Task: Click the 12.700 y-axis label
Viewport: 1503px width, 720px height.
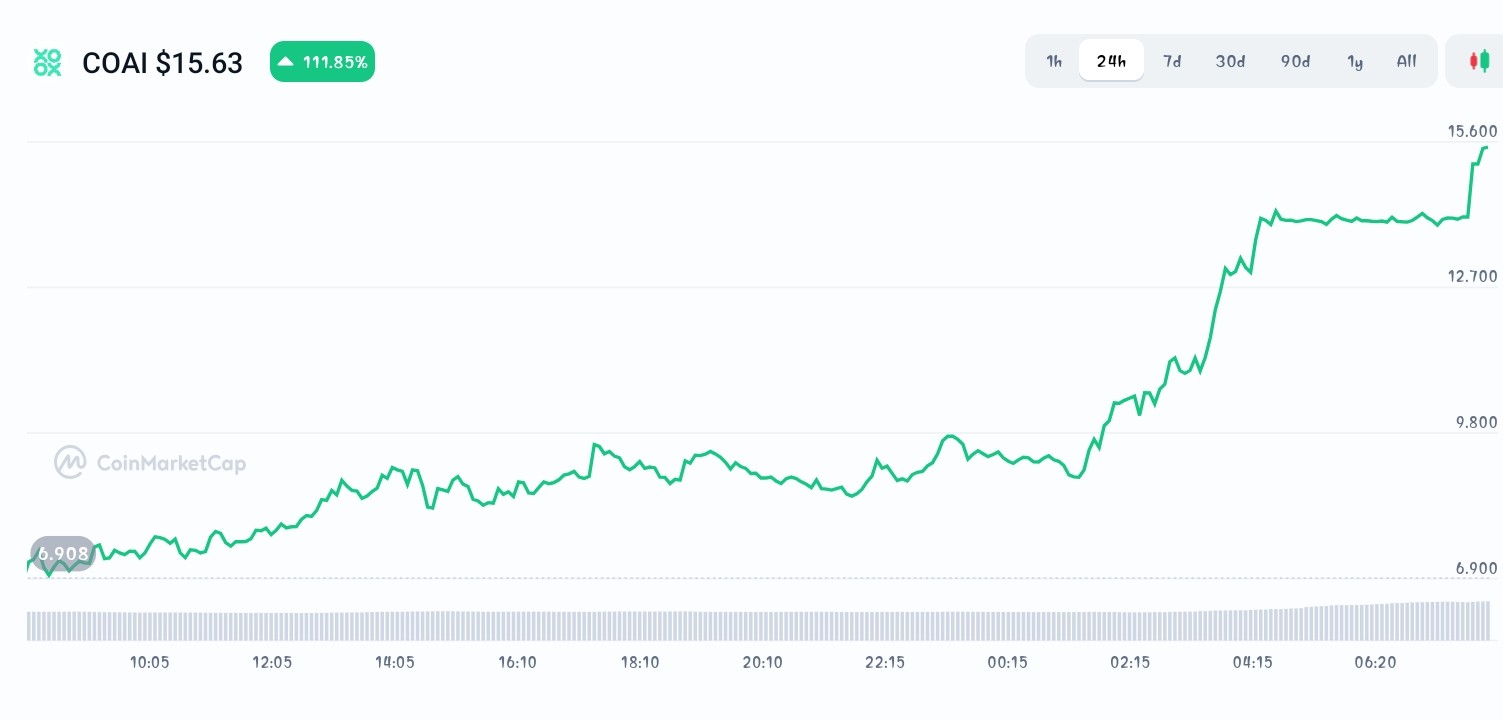Action: coord(1472,276)
